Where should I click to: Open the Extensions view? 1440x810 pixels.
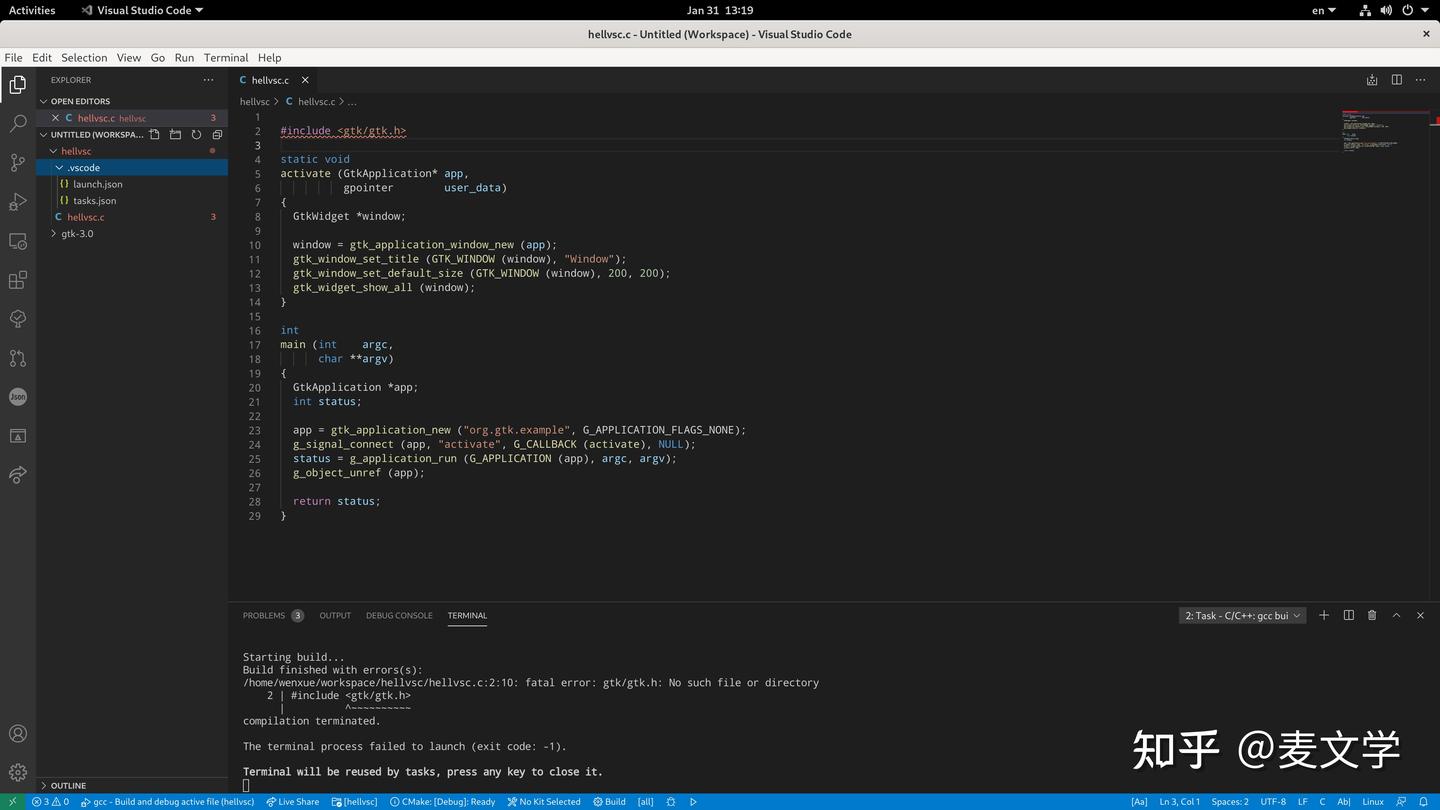(x=17, y=280)
